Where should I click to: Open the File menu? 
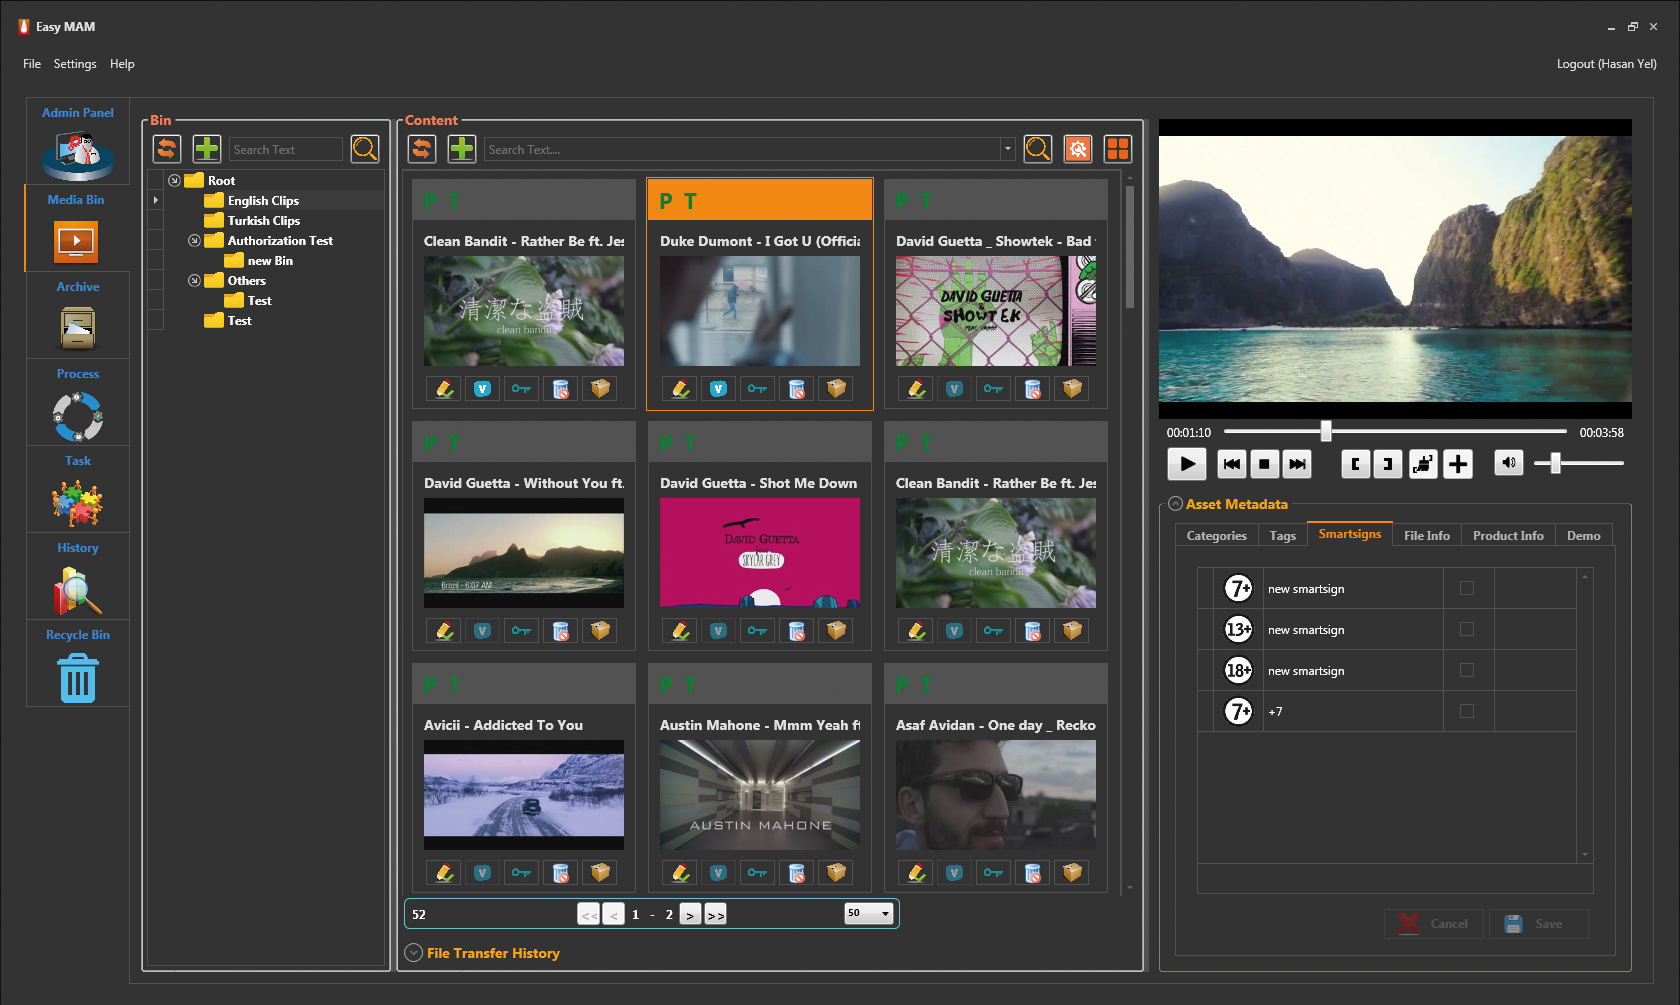click(32, 64)
